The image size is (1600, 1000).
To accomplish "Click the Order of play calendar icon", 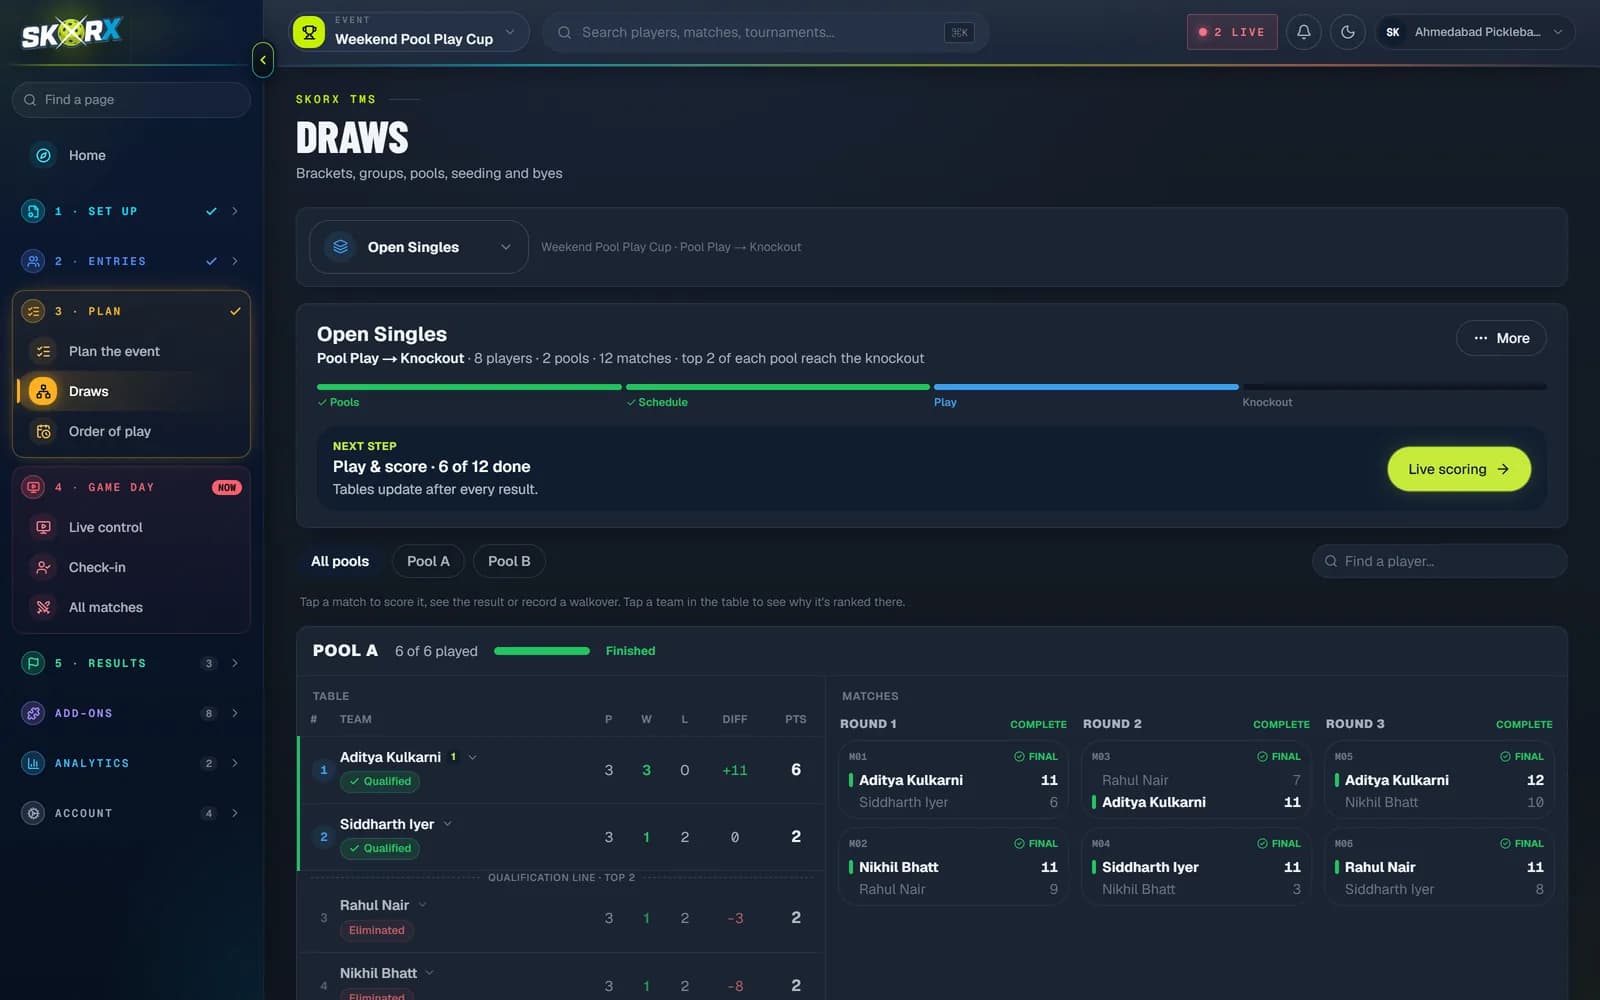I will pyautogui.click(x=43, y=431).
